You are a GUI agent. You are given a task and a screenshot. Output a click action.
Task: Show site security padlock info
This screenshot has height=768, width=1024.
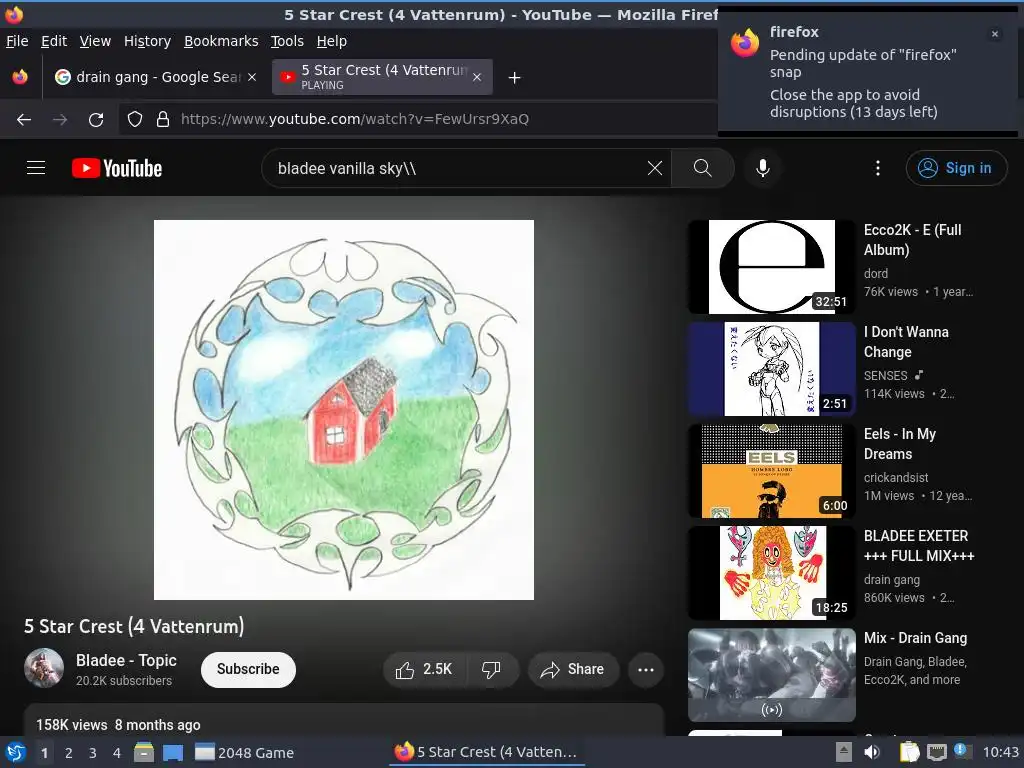pos(163,119)
